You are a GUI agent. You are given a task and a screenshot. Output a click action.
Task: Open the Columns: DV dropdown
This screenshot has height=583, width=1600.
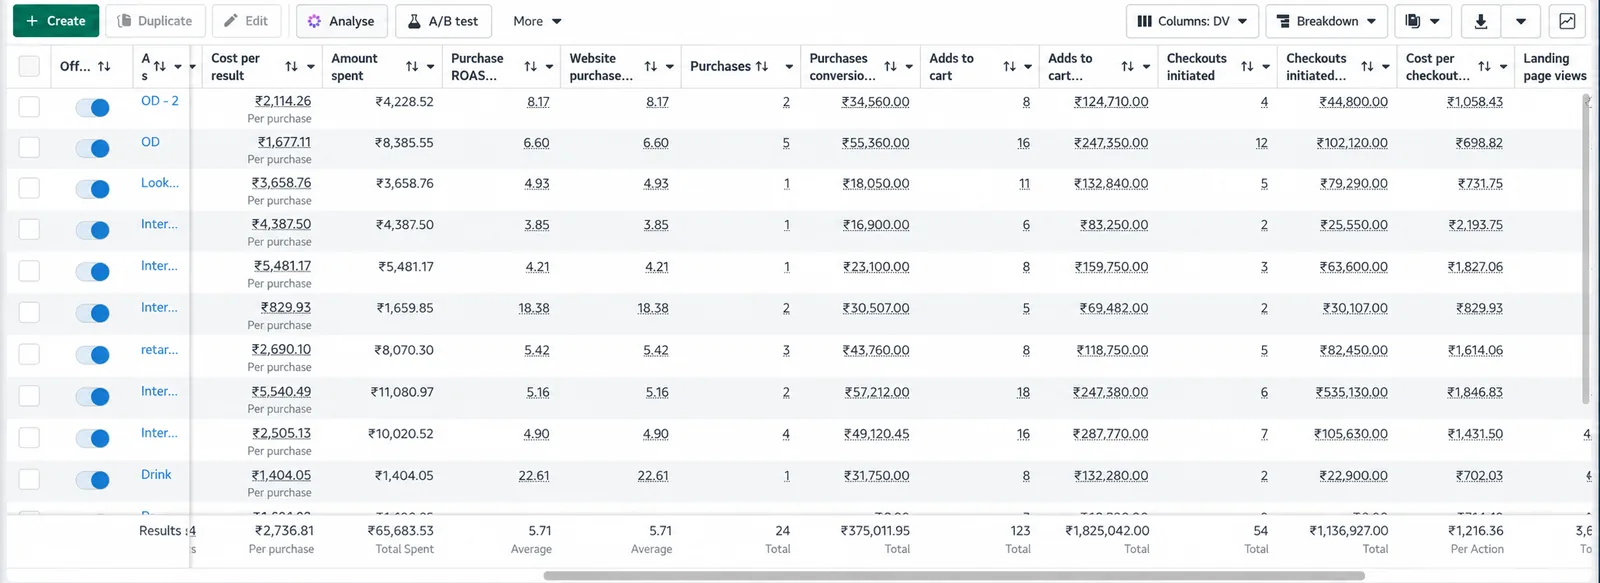click(x=1192, y=21)
